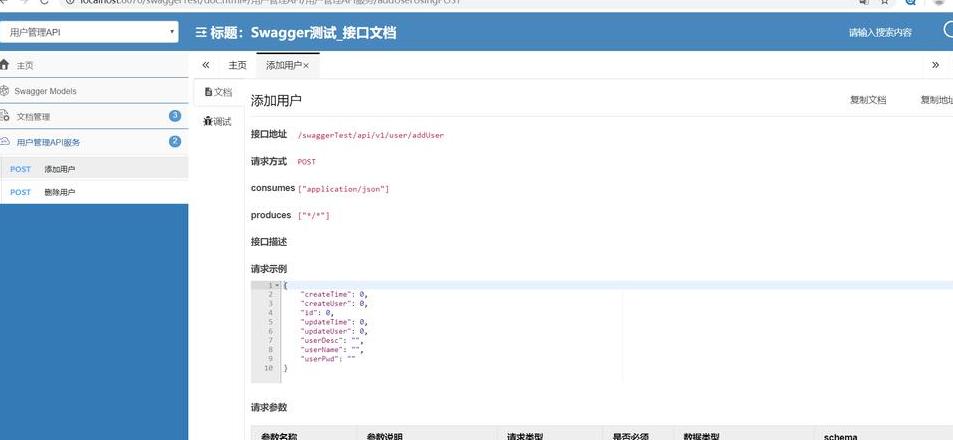Click the ["*/*"] produces value
The image size is (953, 440).
point(314,215)
